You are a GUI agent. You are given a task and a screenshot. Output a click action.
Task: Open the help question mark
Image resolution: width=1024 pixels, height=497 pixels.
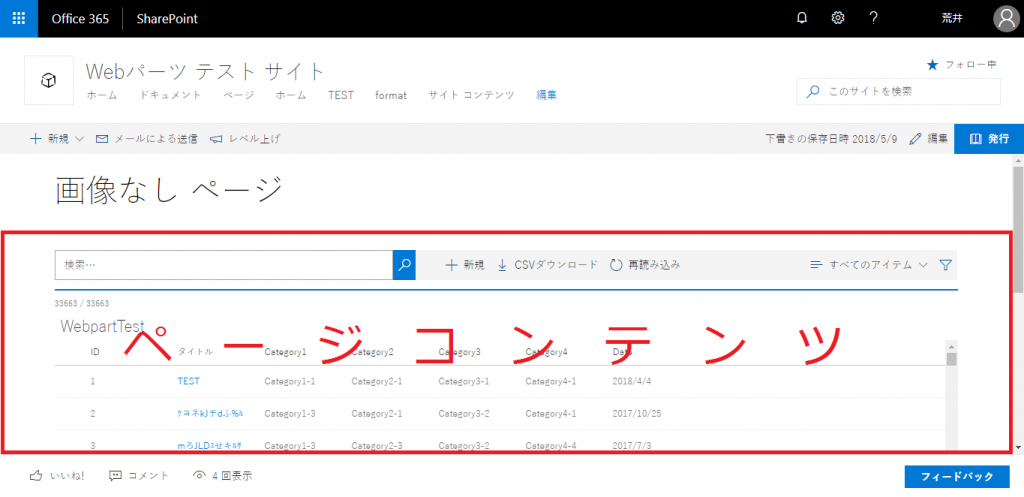874,18
